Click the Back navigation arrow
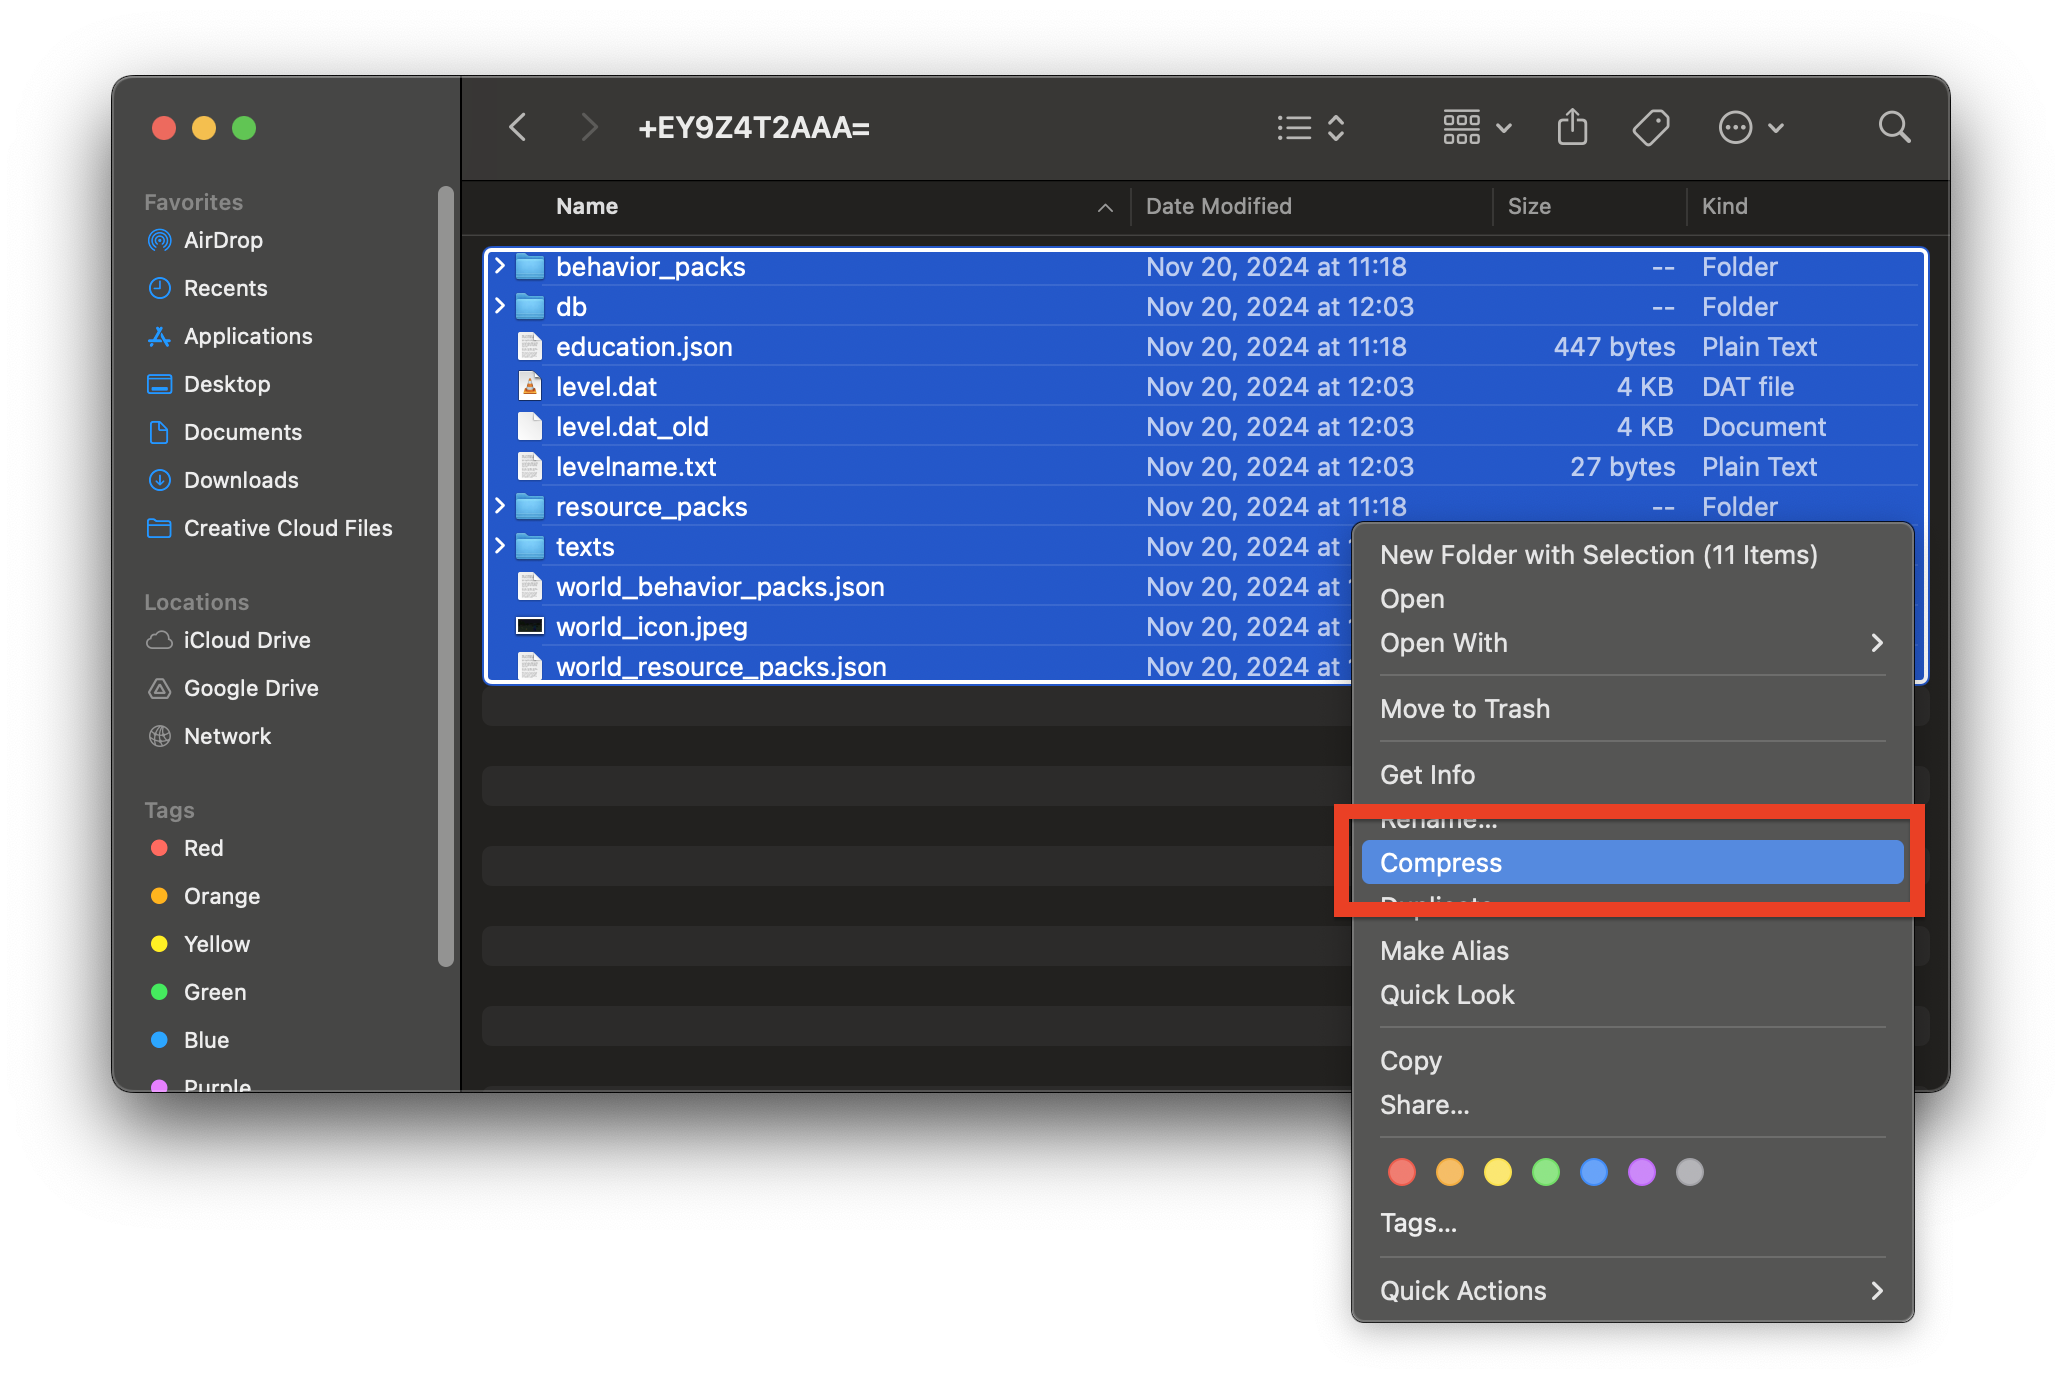 pos(517,127)
